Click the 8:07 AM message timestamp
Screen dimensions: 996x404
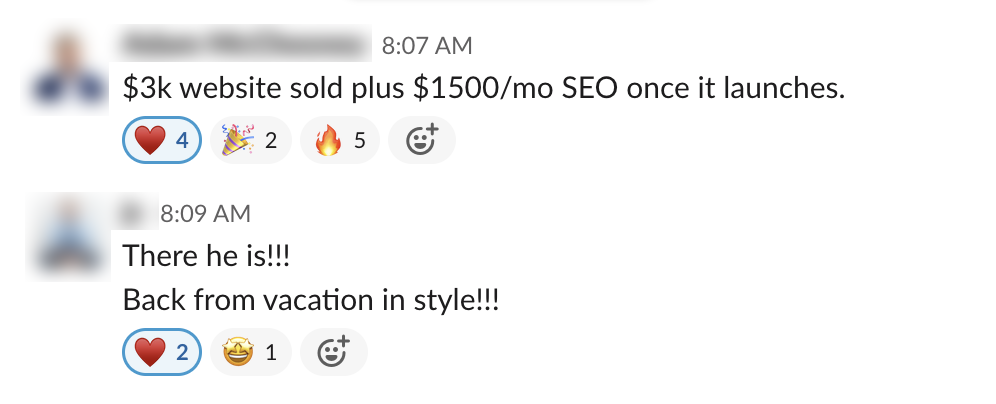click(x=427, y=46)
